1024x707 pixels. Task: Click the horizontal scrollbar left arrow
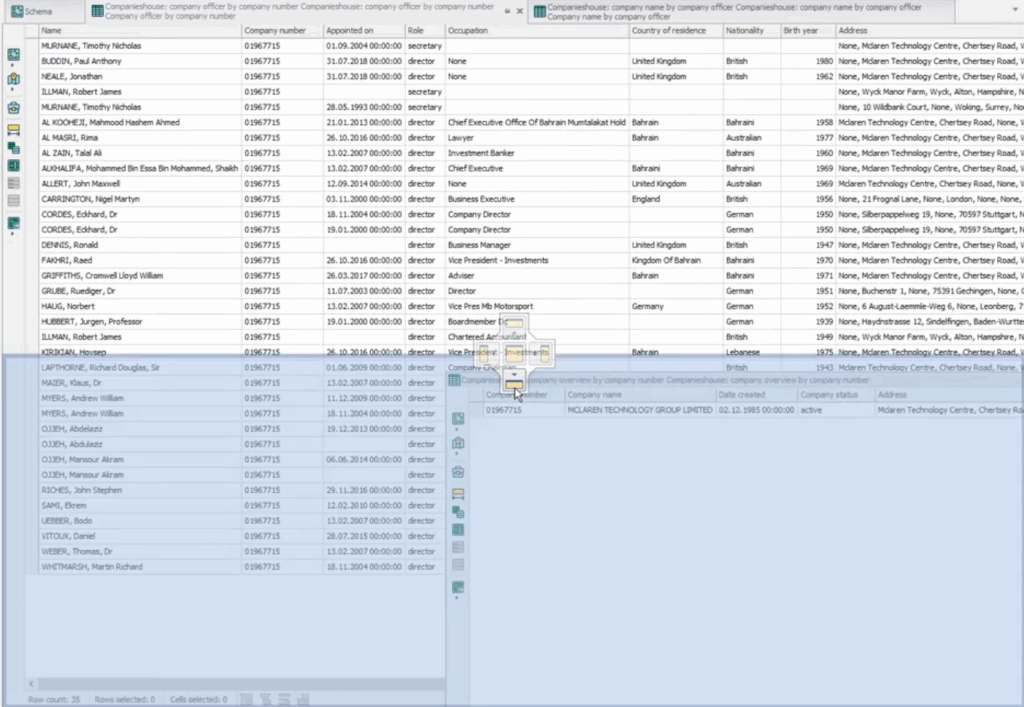32,683
